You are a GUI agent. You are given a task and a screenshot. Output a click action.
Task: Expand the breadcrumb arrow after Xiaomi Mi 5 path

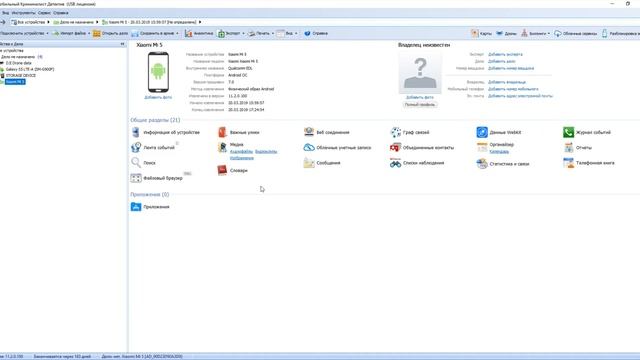[x=200, y=22]
